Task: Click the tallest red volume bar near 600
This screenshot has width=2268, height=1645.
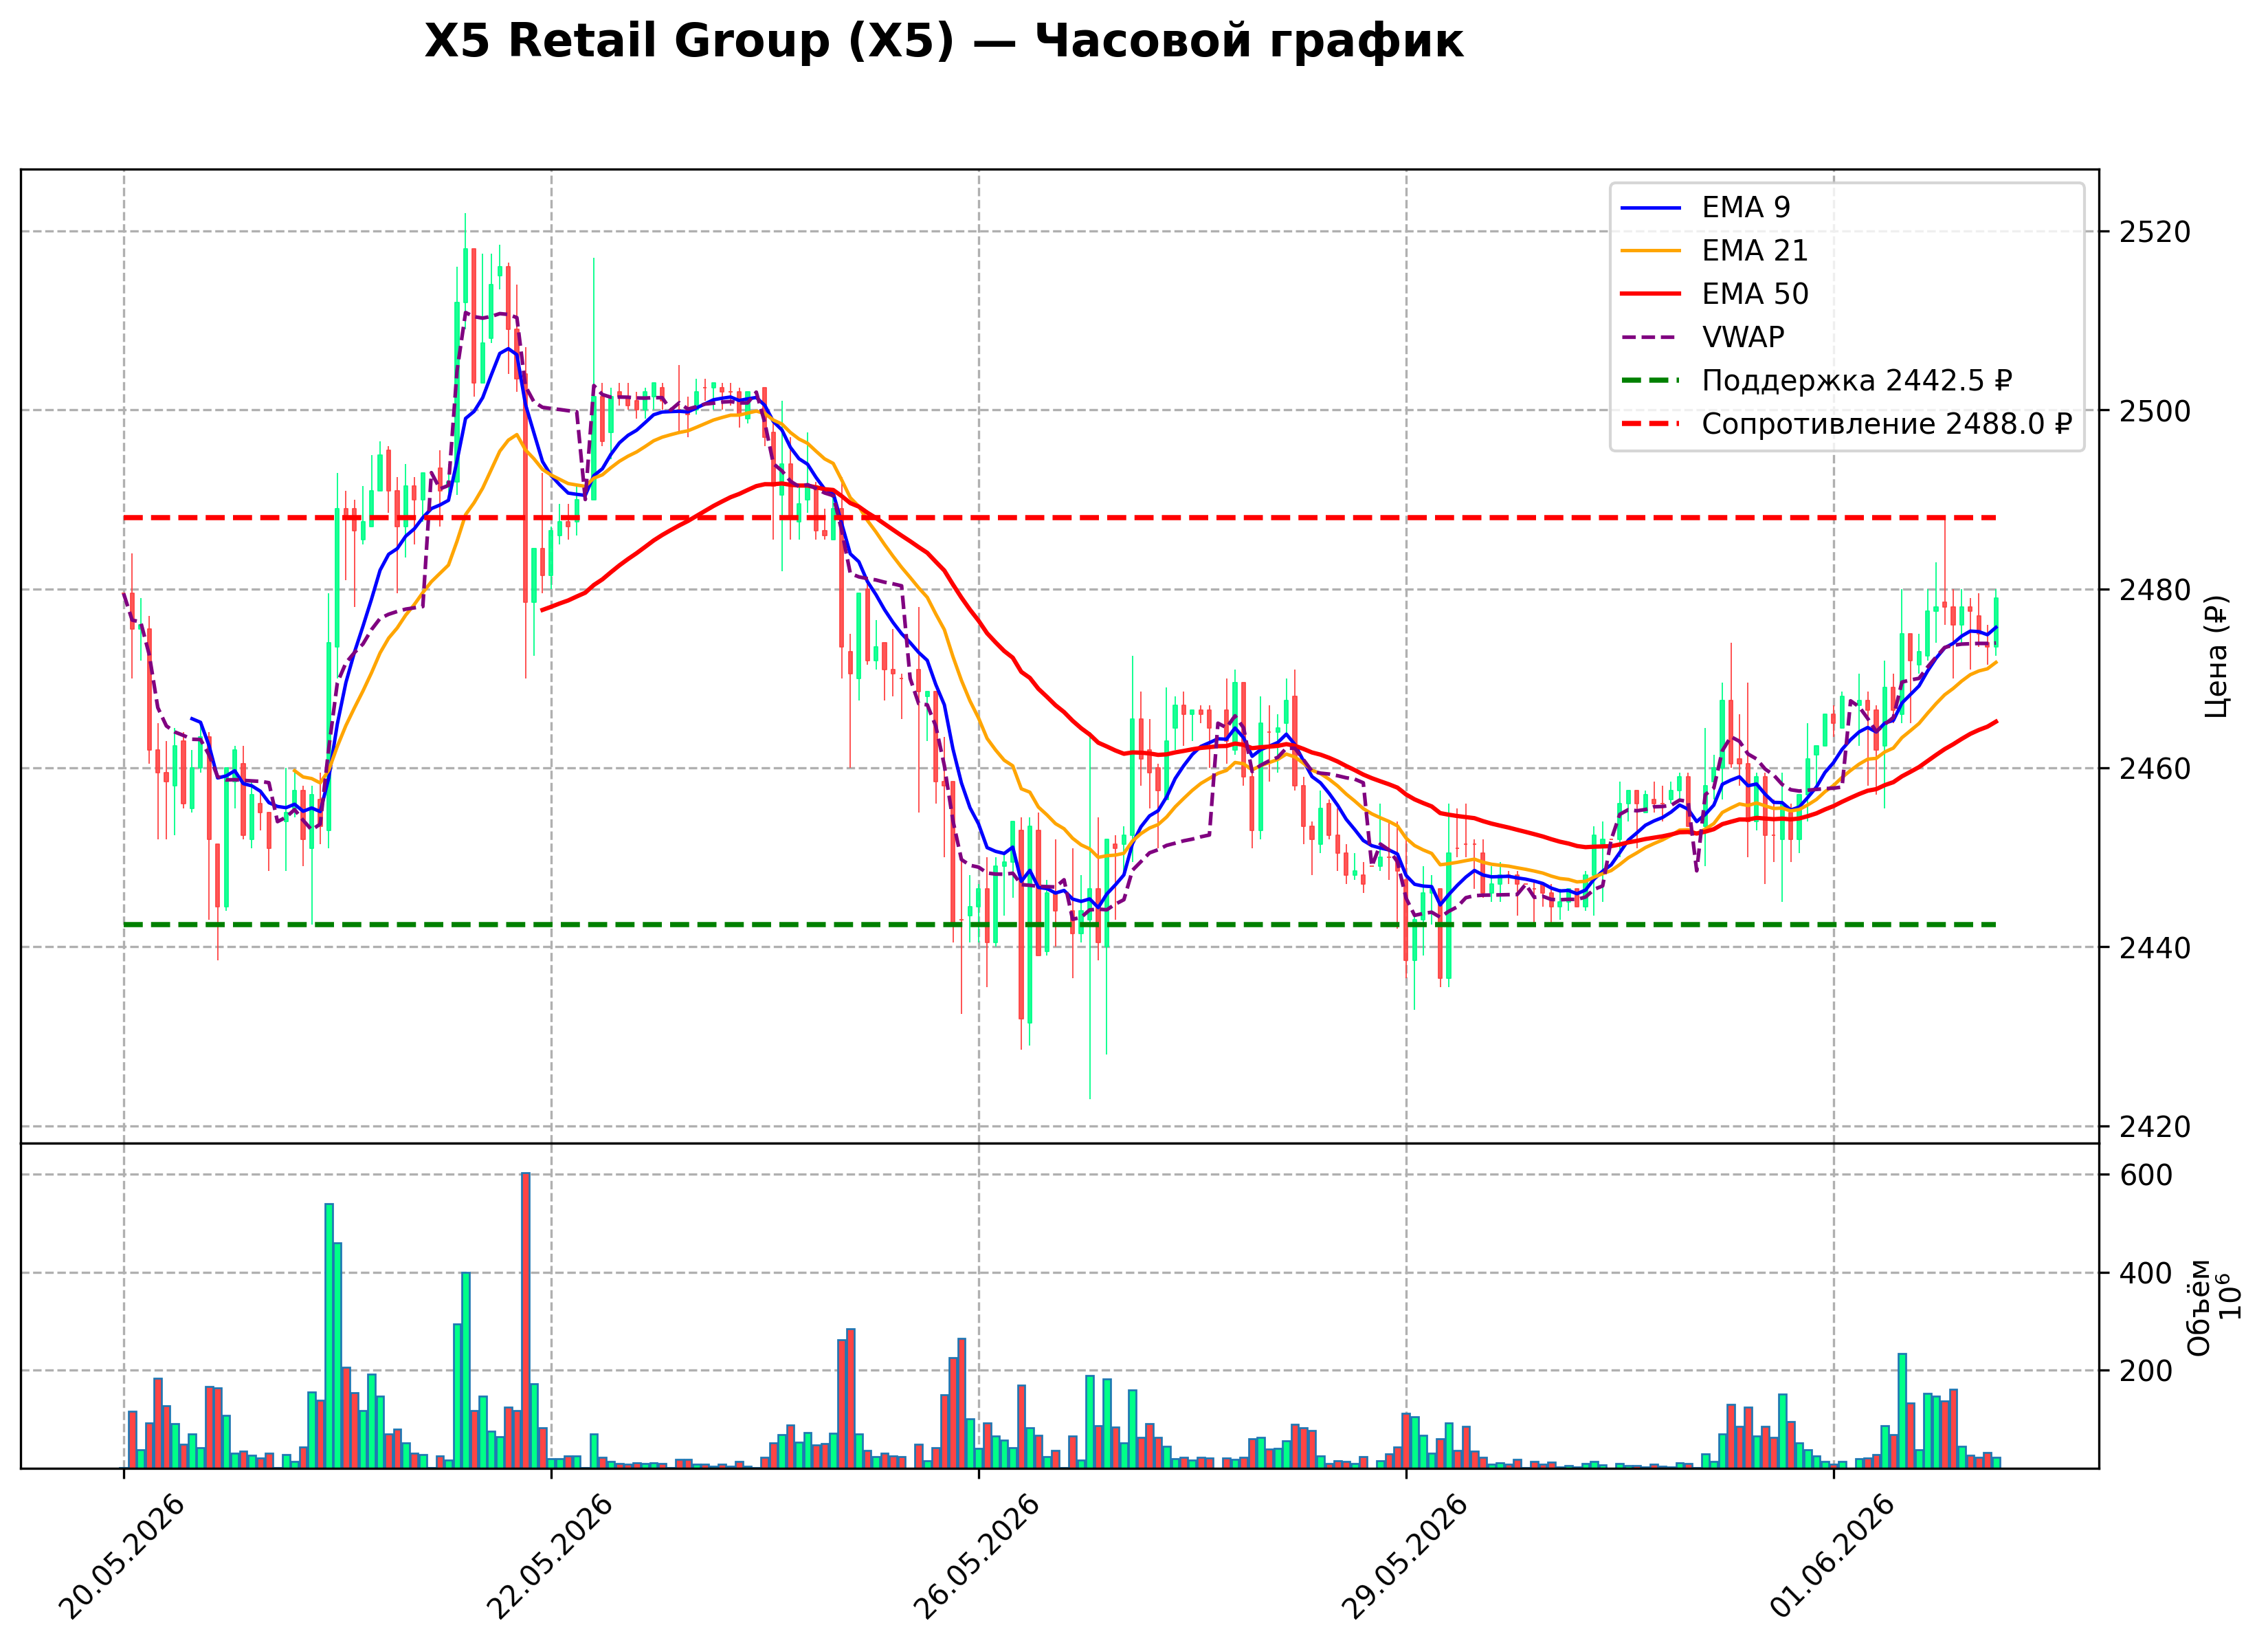Action: (x=526, y=1320)
